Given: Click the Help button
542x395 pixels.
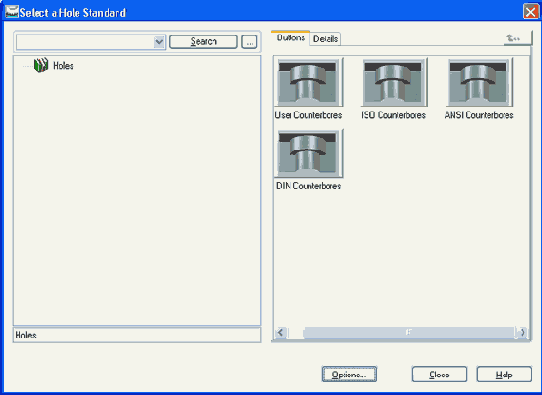Looking at the screenshot, I should pos(504,375).
